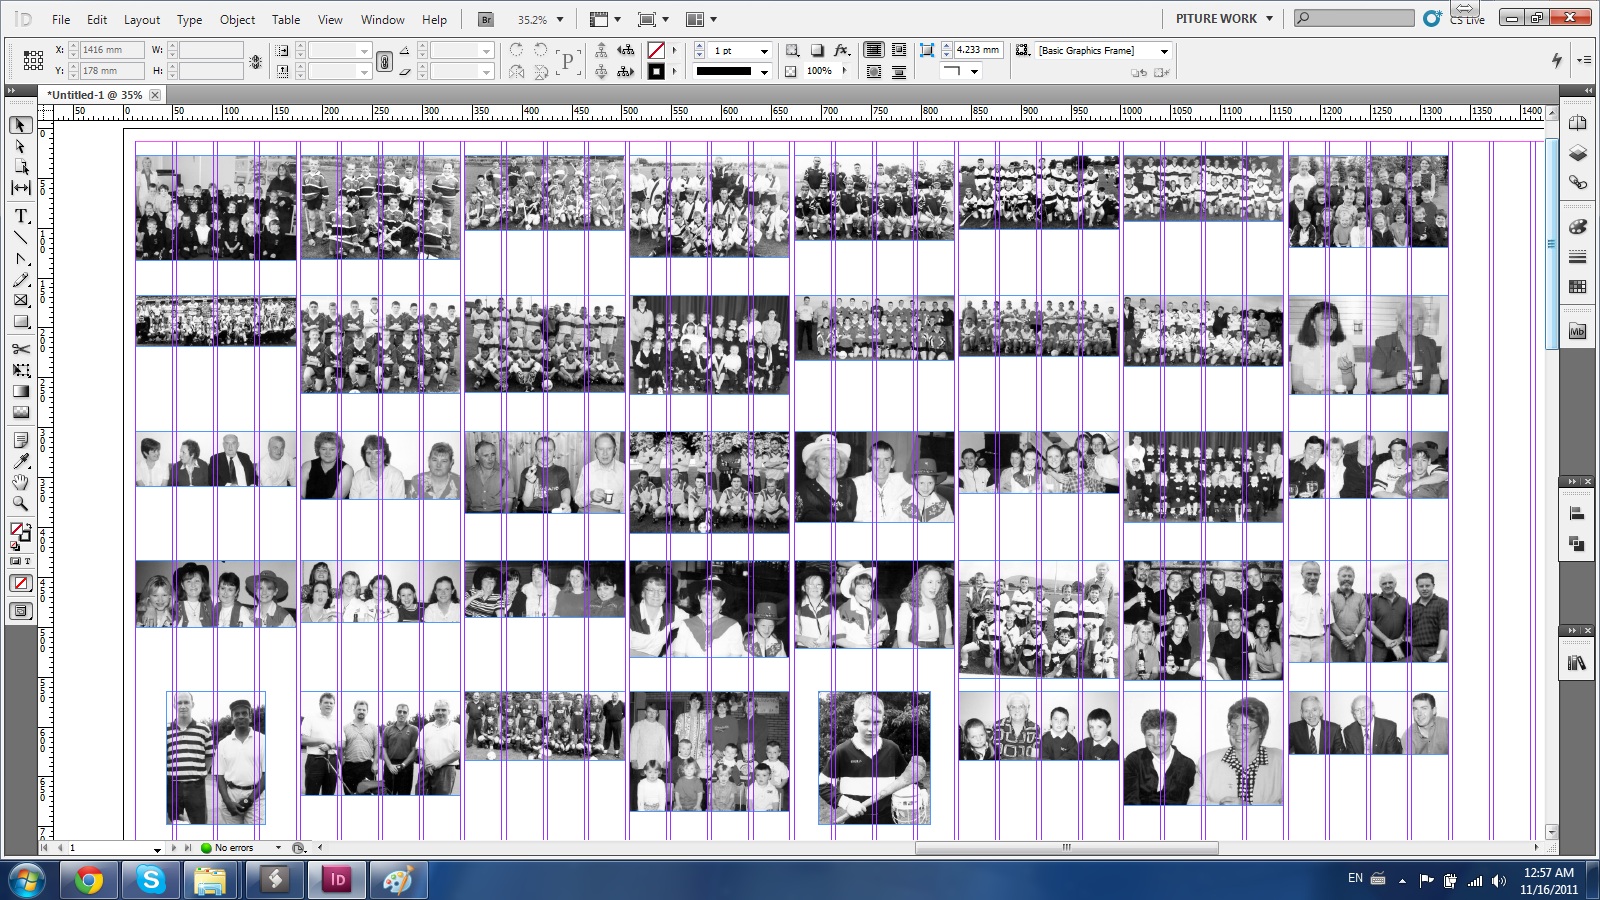Open Adobe Bridge from the application bar
The width and height of the screenshot is (1600, 900).
coord(486,19)
